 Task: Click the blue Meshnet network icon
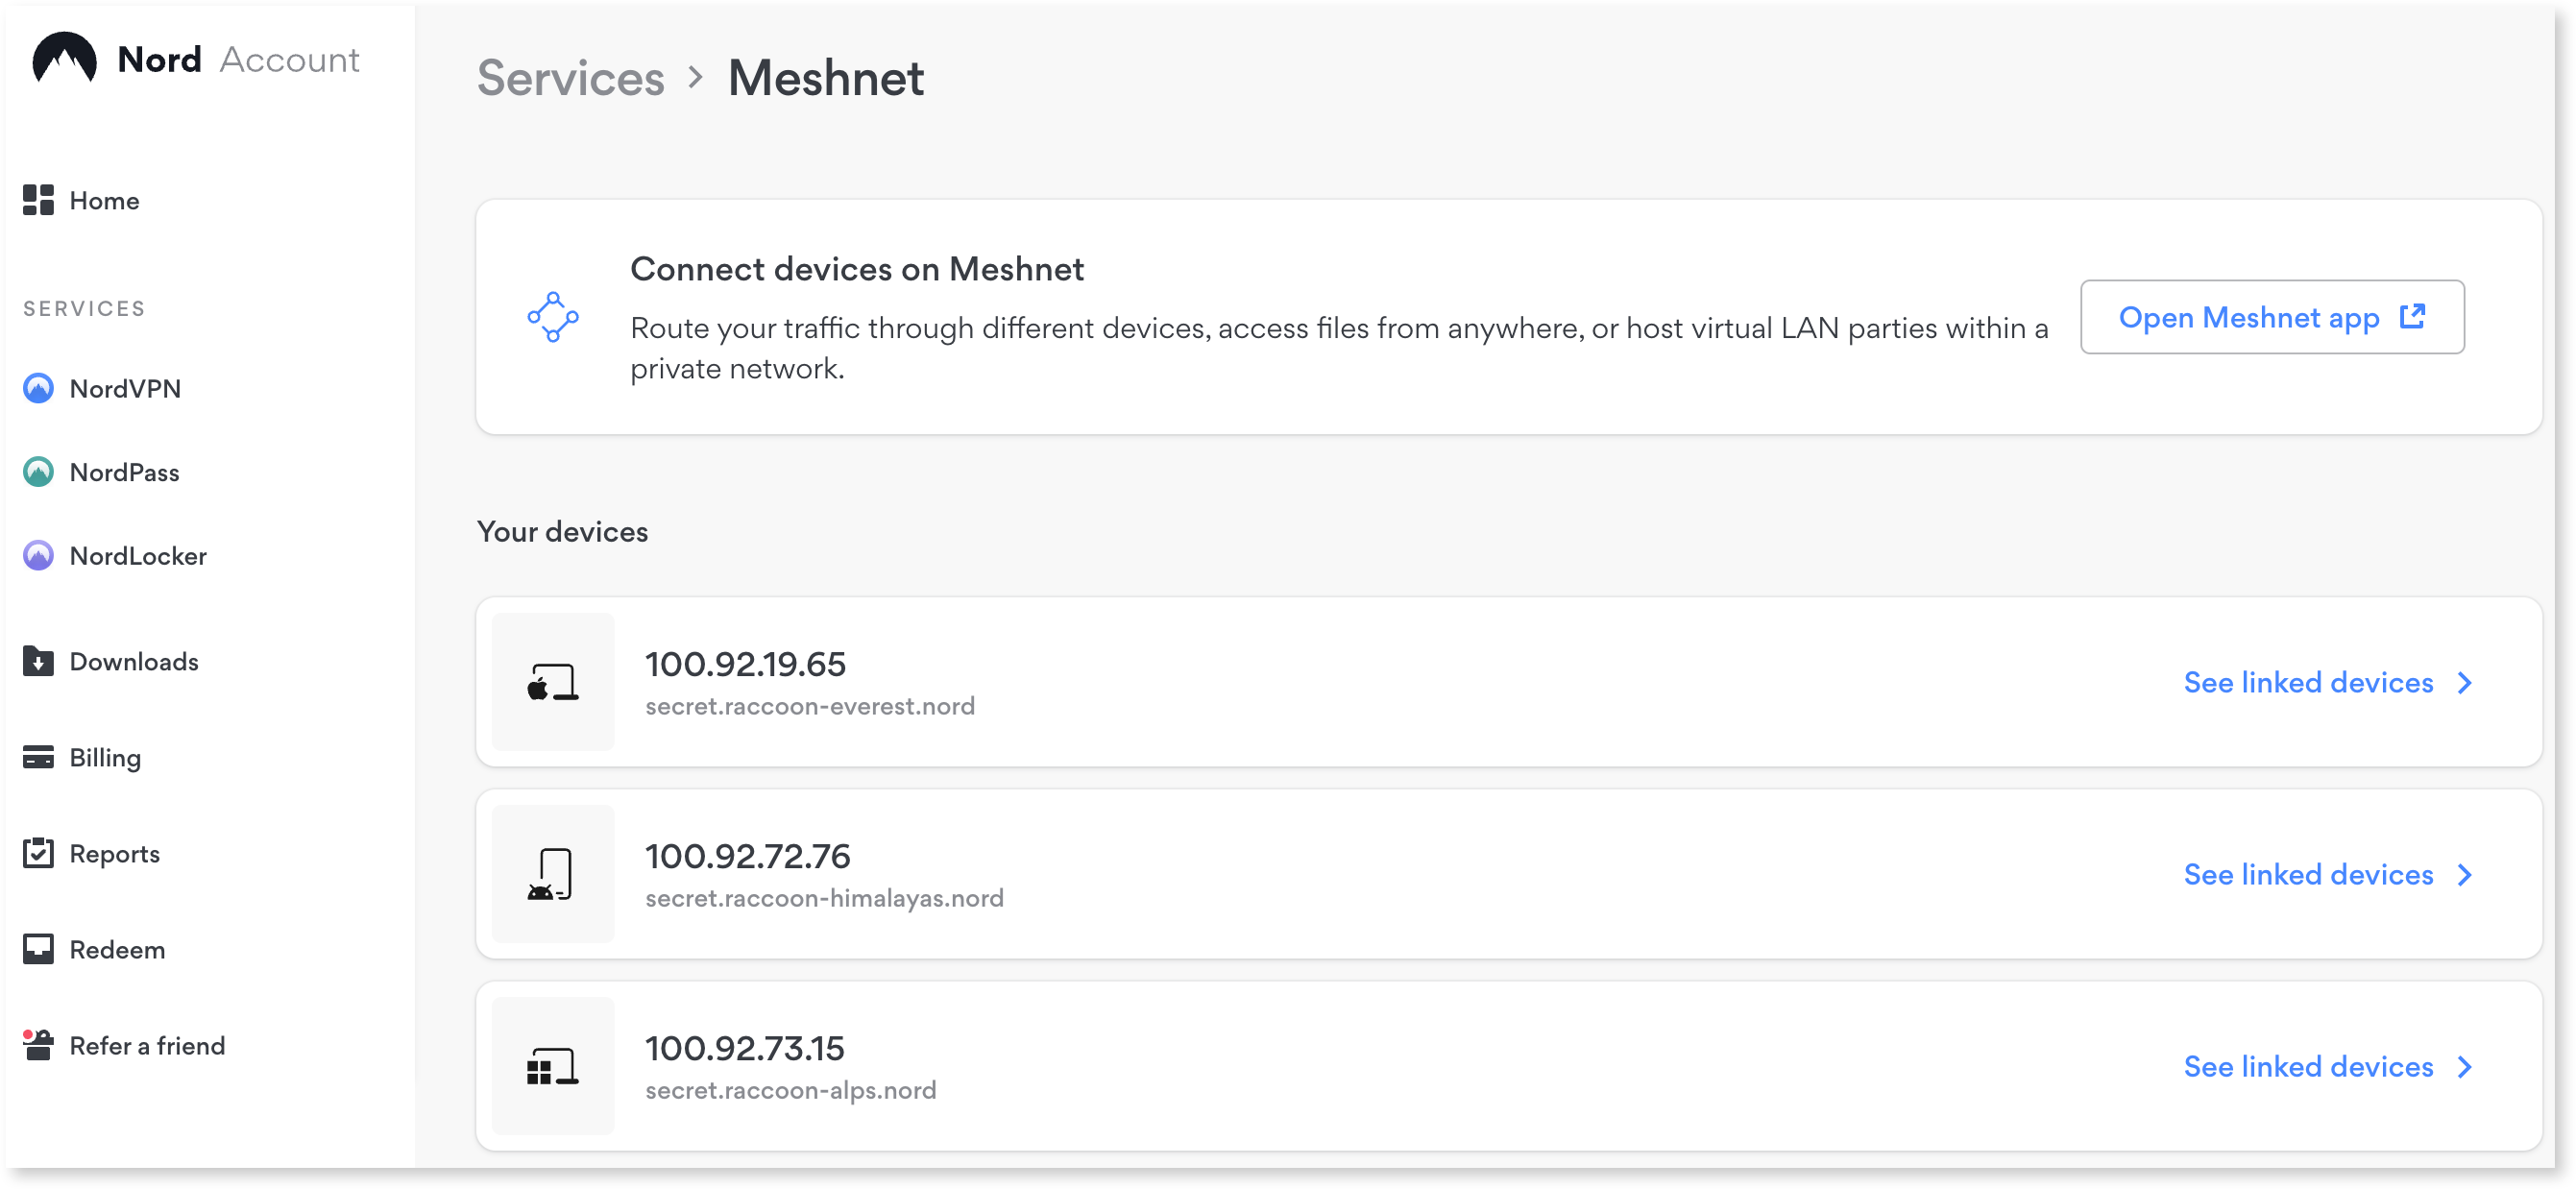click(553, 317)
